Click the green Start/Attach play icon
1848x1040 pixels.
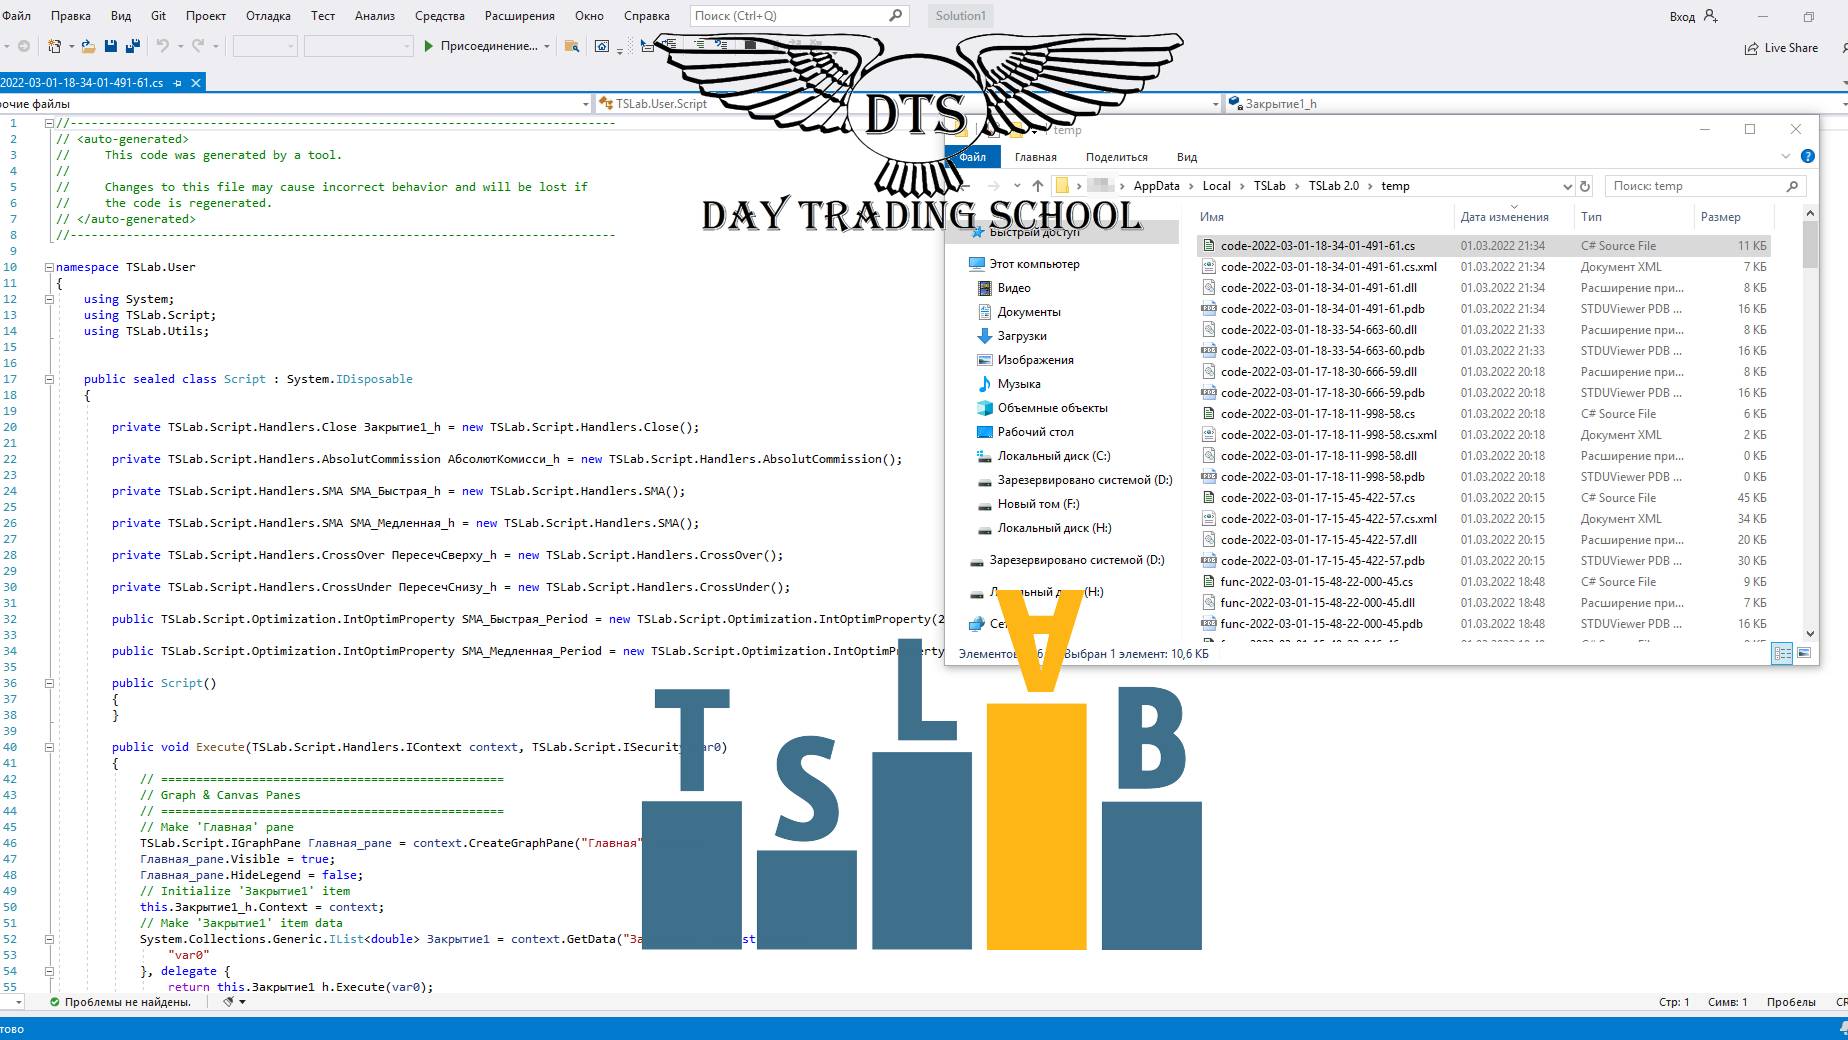428,46
